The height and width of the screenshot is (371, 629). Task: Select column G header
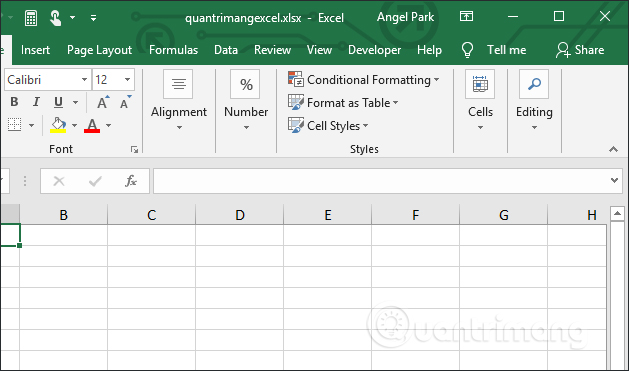[x=503, y=215]
